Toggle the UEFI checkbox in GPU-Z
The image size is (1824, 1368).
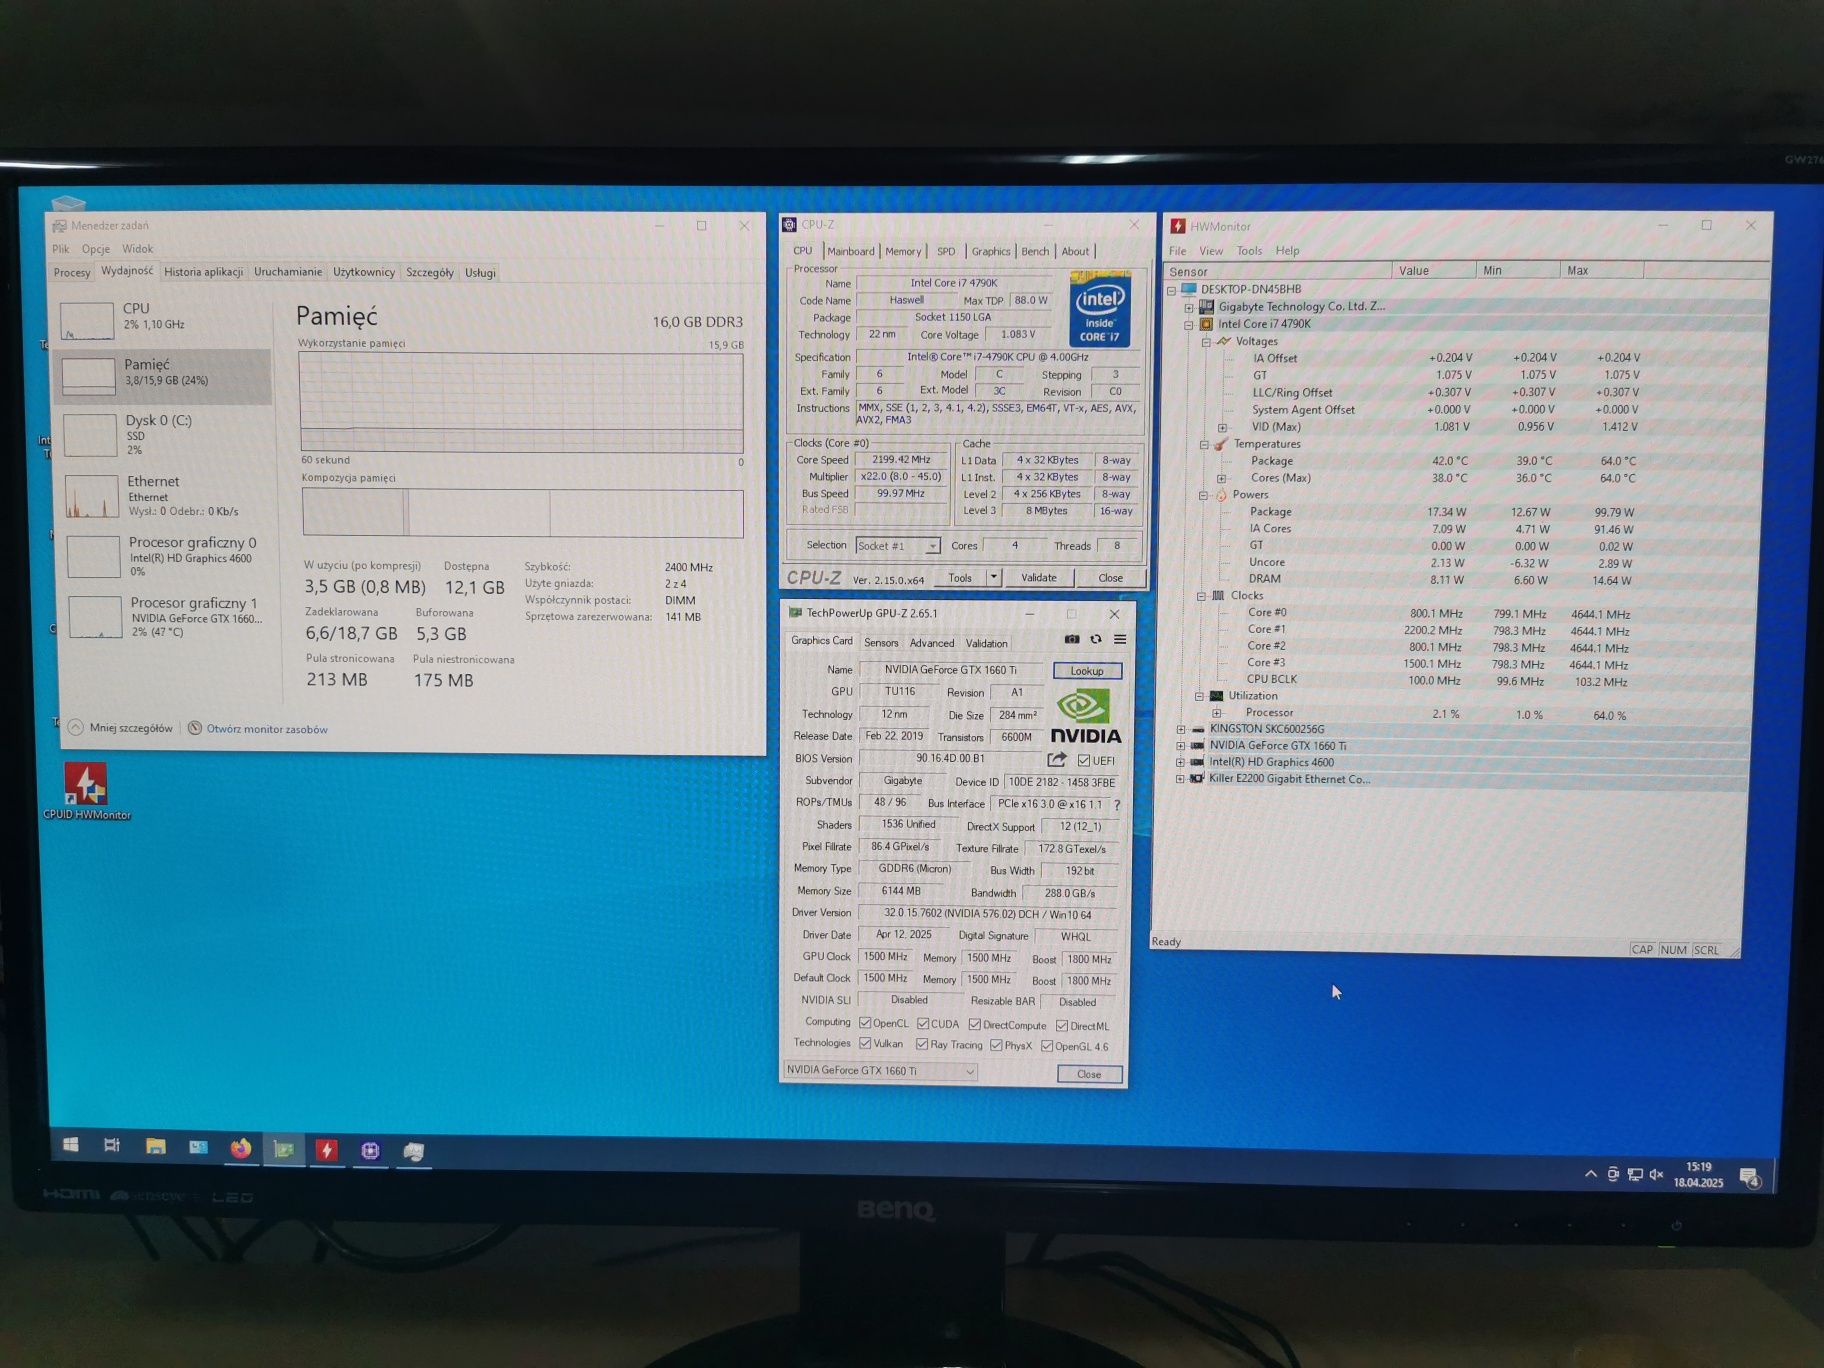point(1084,760)
